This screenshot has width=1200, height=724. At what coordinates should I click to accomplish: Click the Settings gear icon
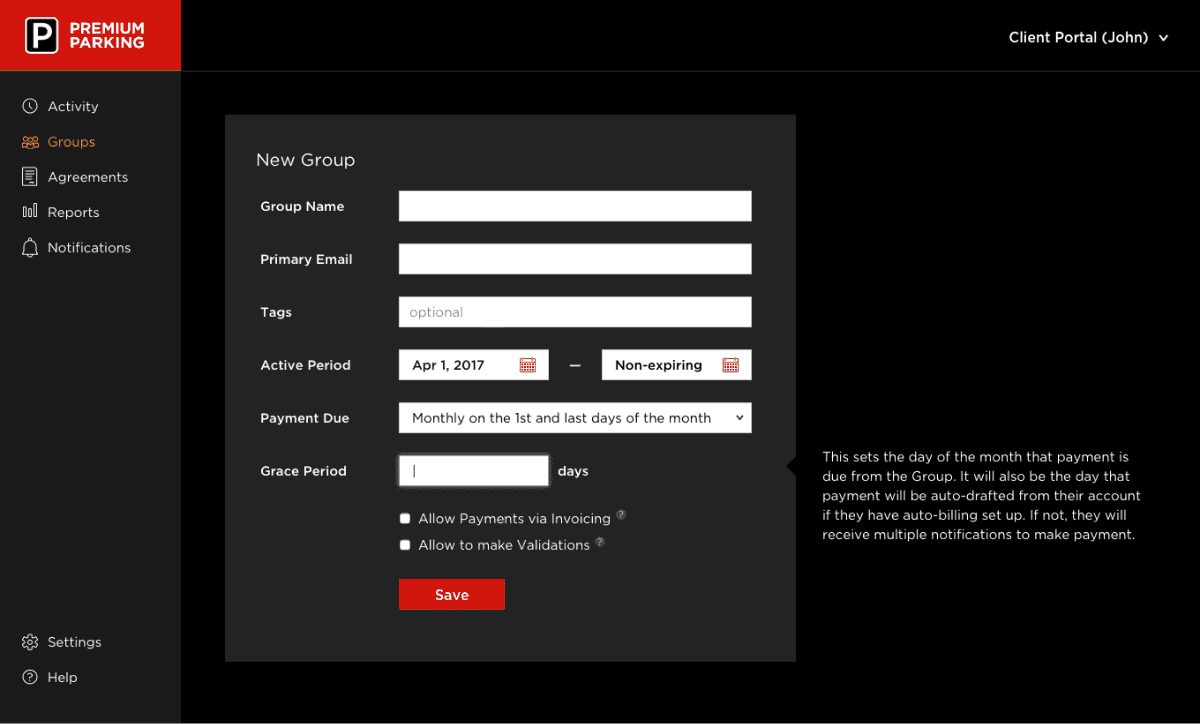tap(30, 641)
